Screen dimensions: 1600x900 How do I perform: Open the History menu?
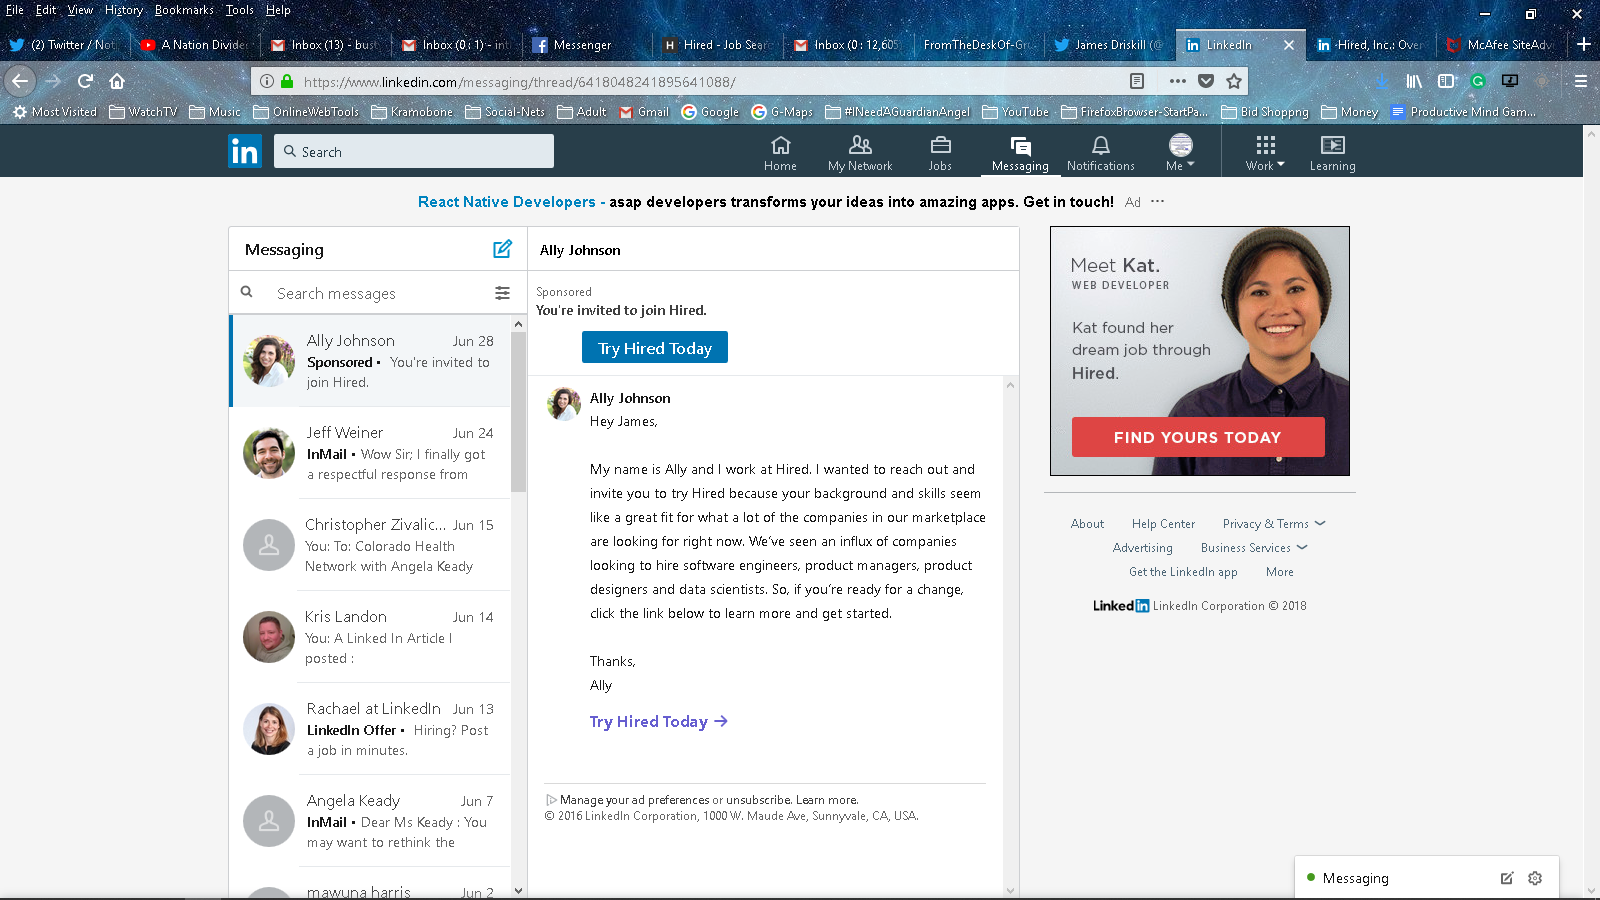tap(124, 10)
